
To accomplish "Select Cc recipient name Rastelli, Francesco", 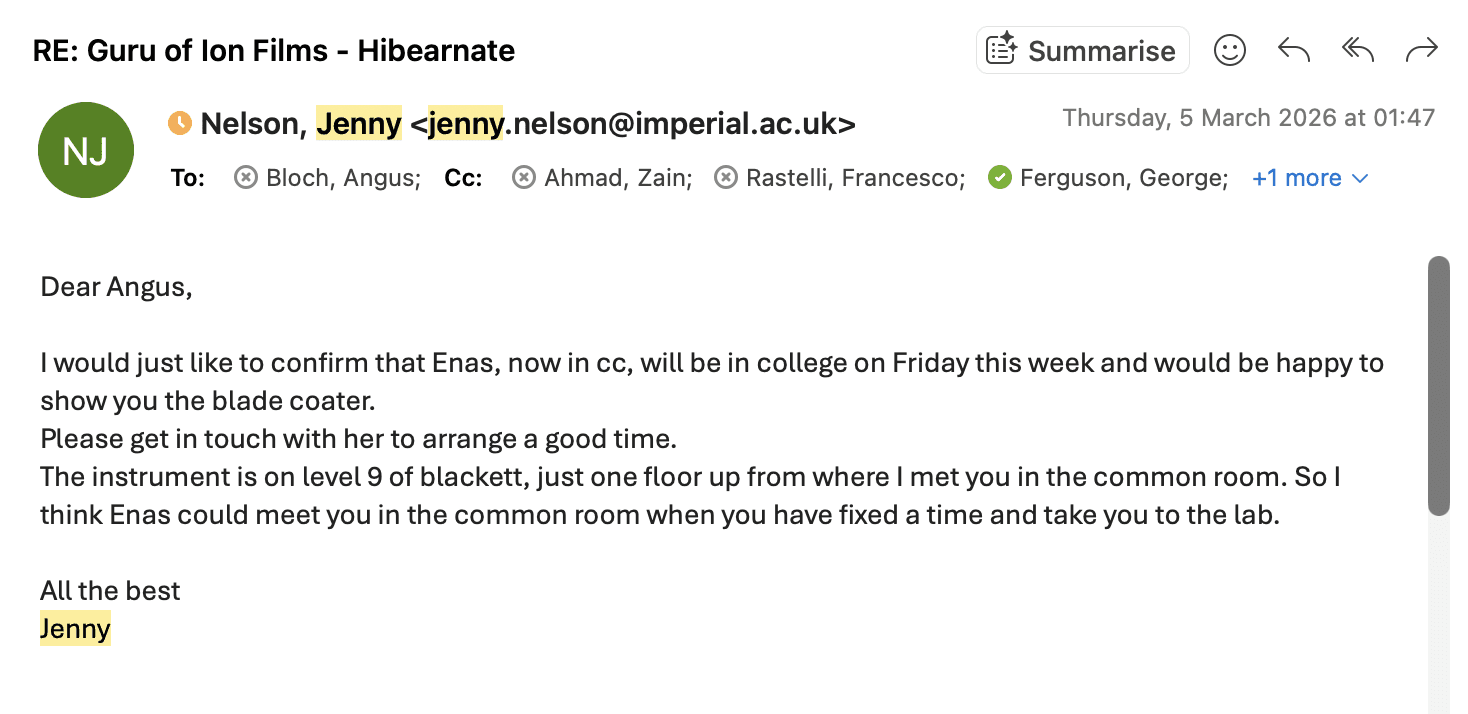I will pos(855,178).
